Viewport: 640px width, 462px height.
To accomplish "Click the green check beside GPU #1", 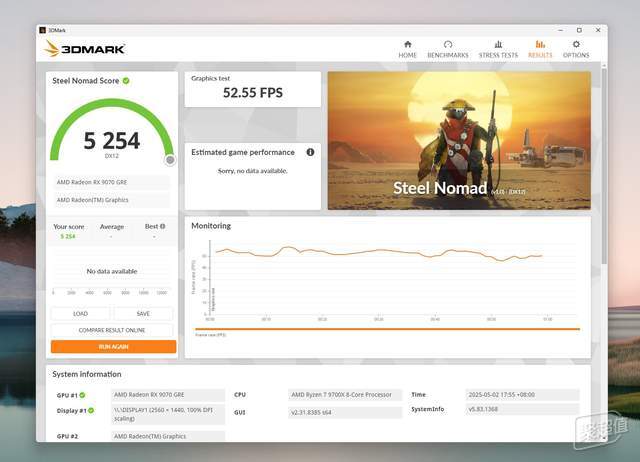I will tap(82, 395).
